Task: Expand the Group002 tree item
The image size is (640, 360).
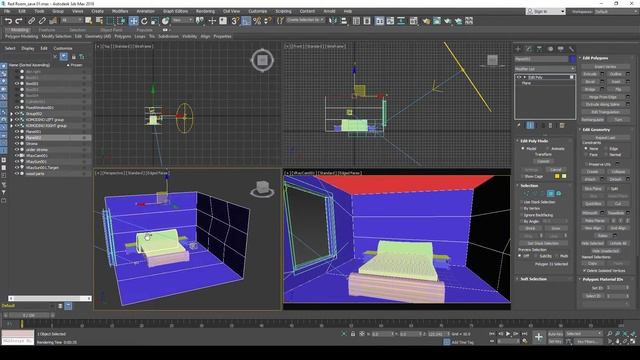Action: click(11, 114)
